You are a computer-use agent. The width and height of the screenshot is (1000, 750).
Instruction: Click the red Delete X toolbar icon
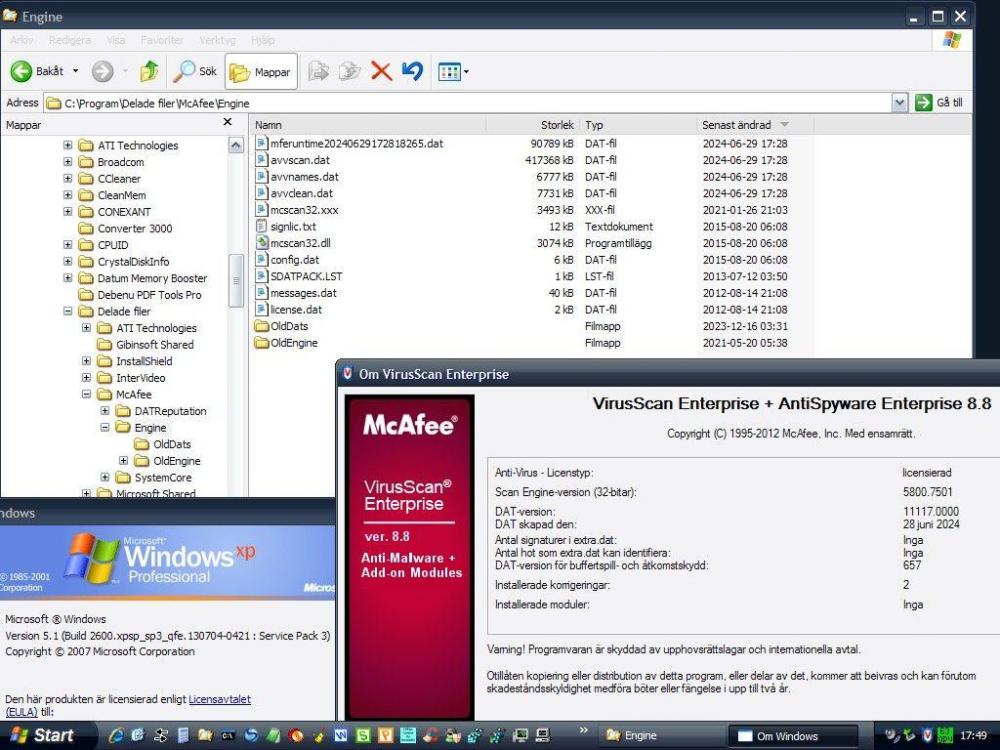pos(381,71)
